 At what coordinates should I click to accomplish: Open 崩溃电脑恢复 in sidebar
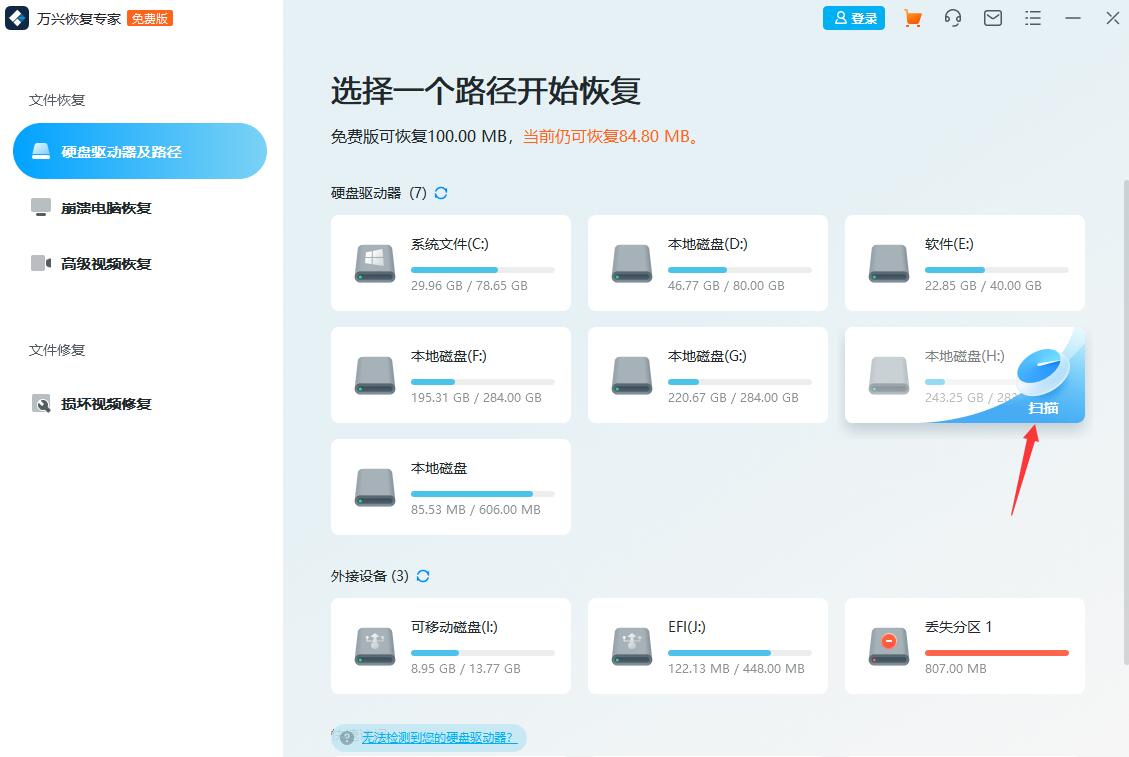(x=105, y=208)
